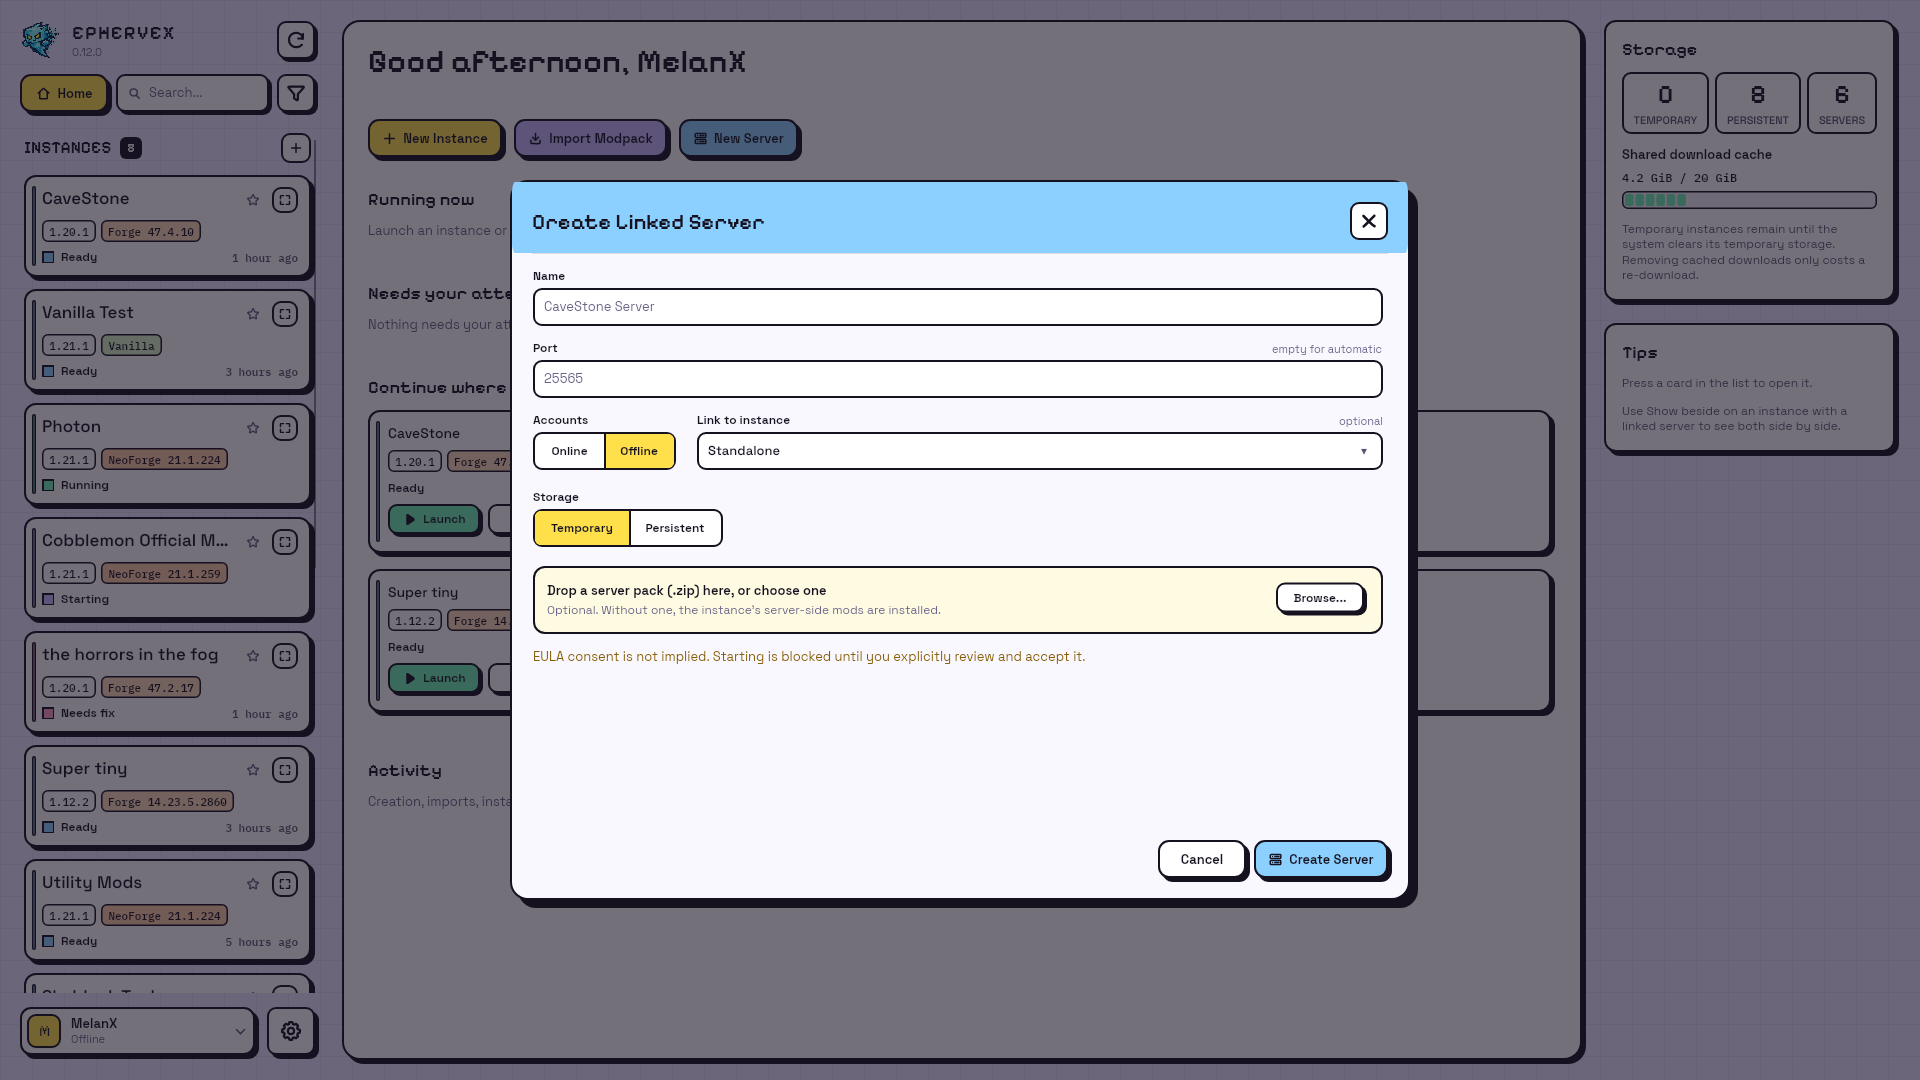Click the server pack drop zone
This screenshot has height=1080, width=1920.
click(x=958, y=600)
